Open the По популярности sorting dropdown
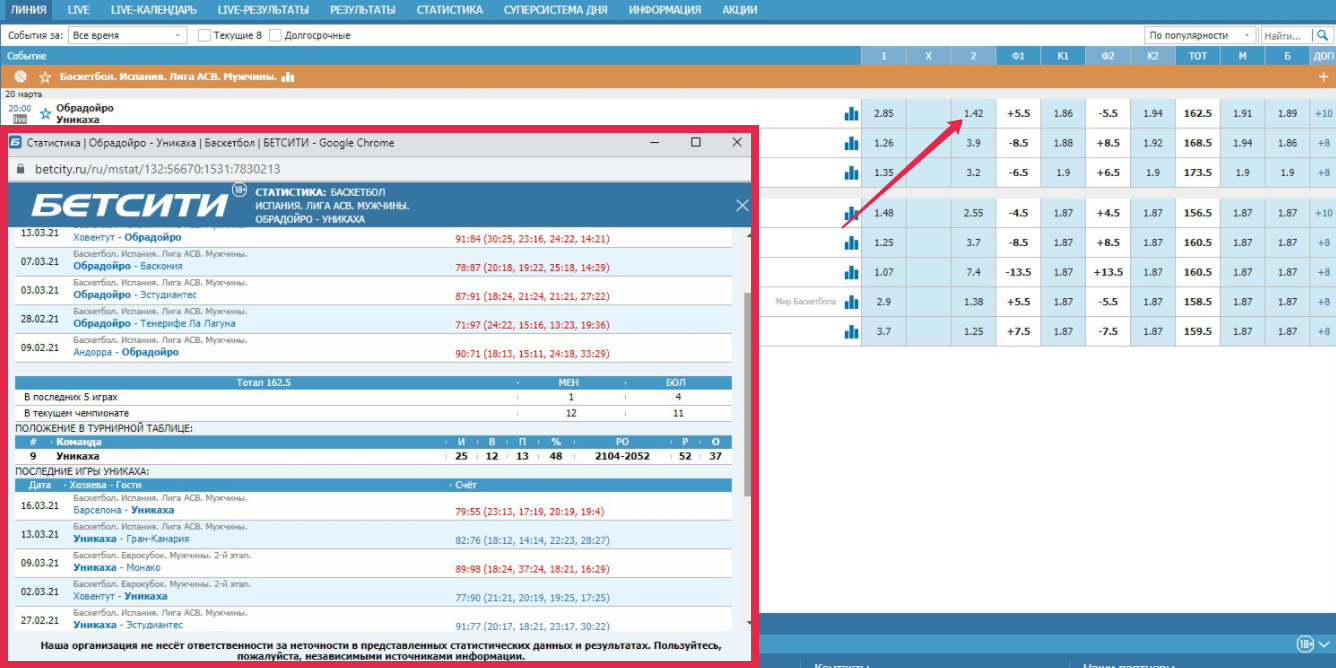The width and height of the screenshot is (1336, 668). tap(1199, 35)
